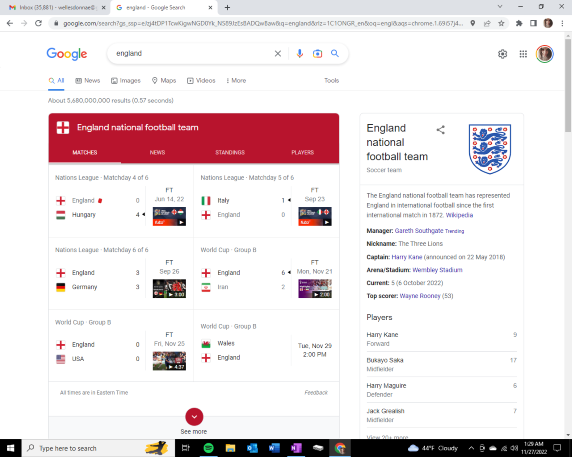Open the STANDINGS tab of the England card
Screen dimensions: 572x457
click(x=230, y=152)
